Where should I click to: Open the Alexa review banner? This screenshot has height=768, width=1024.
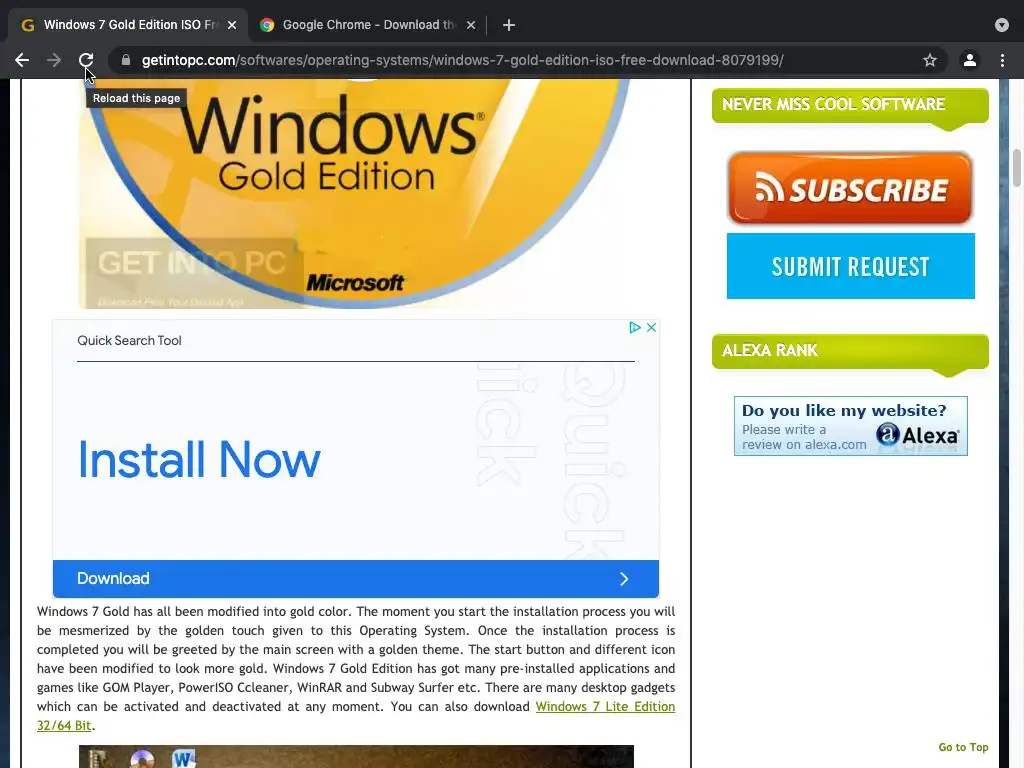850,426
